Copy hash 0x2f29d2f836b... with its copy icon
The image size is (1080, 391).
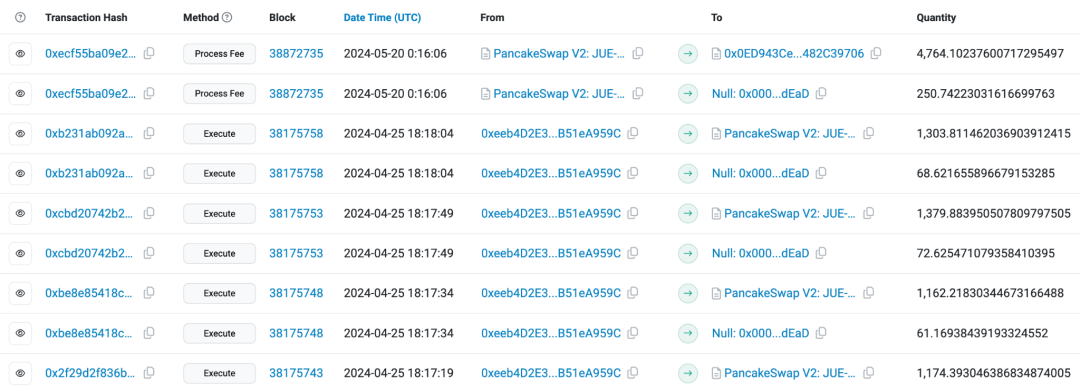(x=149, y=373)
